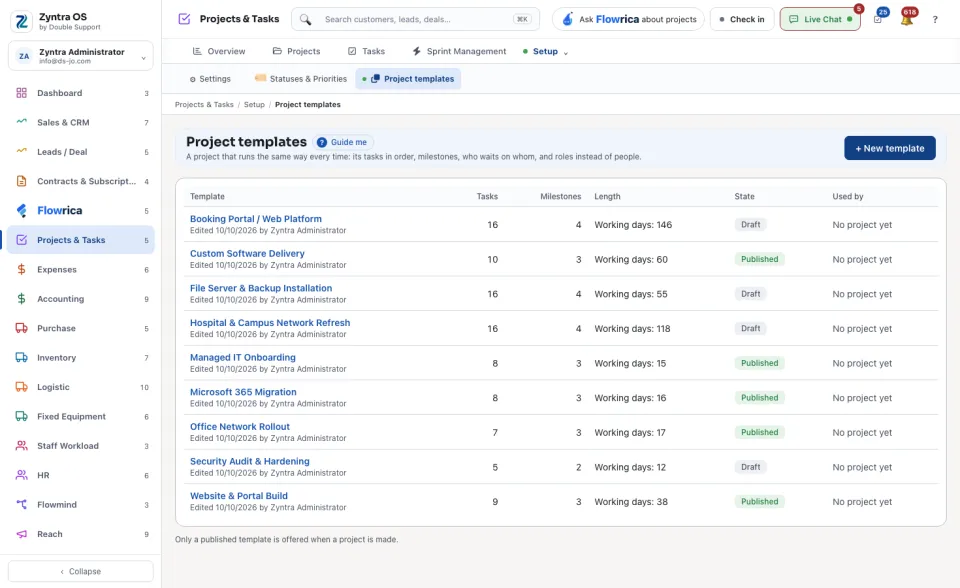Open the Contracts & Subscriptions document icon
960x588 pixels.
(x=21, y=181)
